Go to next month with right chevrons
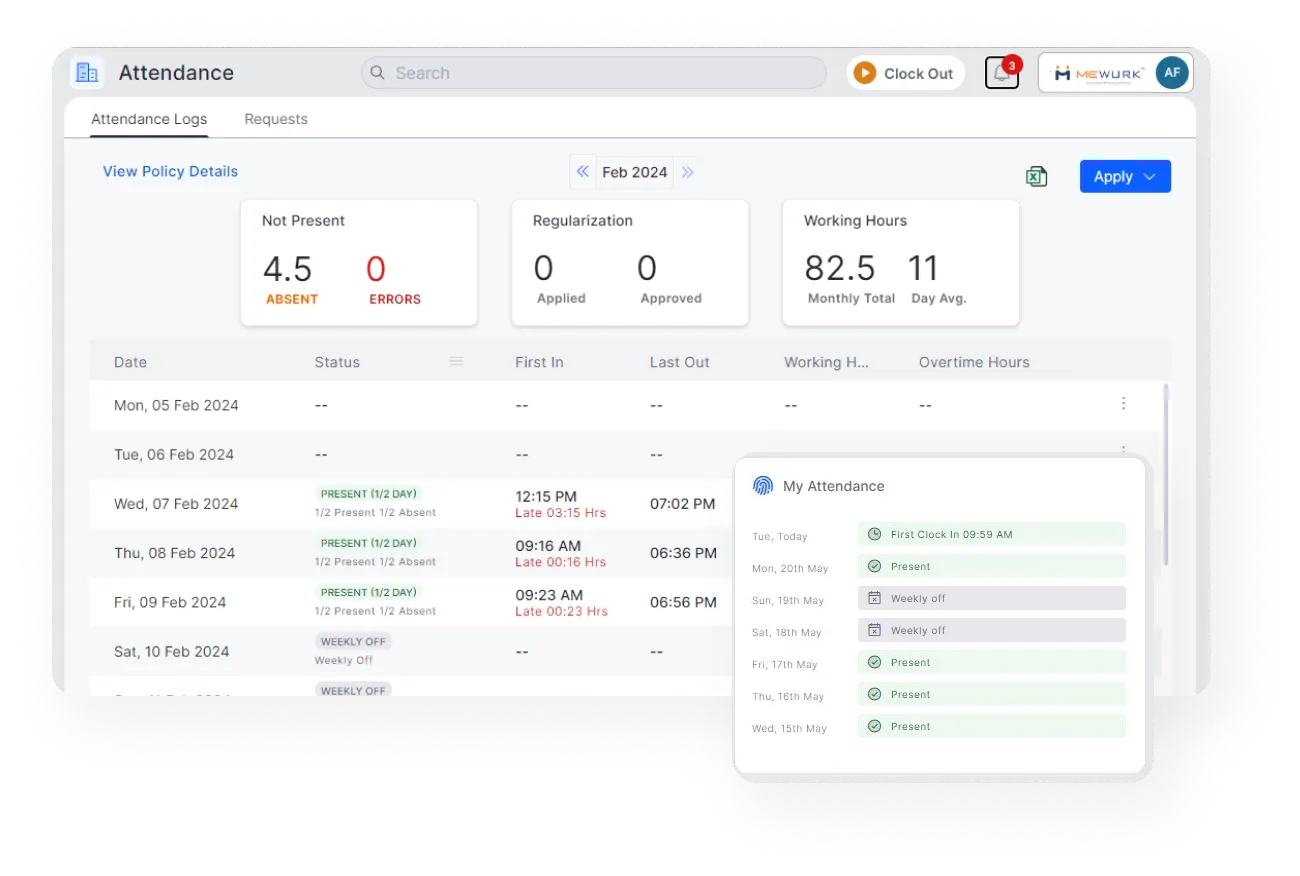 click(688, 172)
